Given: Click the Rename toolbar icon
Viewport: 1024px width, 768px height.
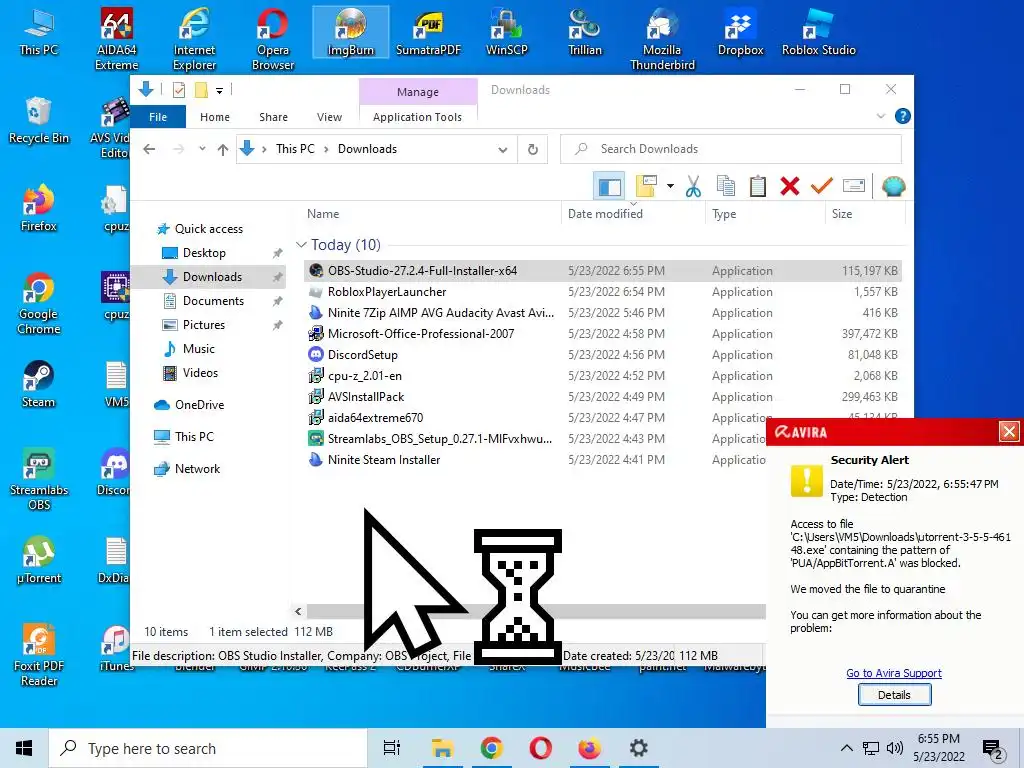Looking at the screenshot, I should click(854, 186).
